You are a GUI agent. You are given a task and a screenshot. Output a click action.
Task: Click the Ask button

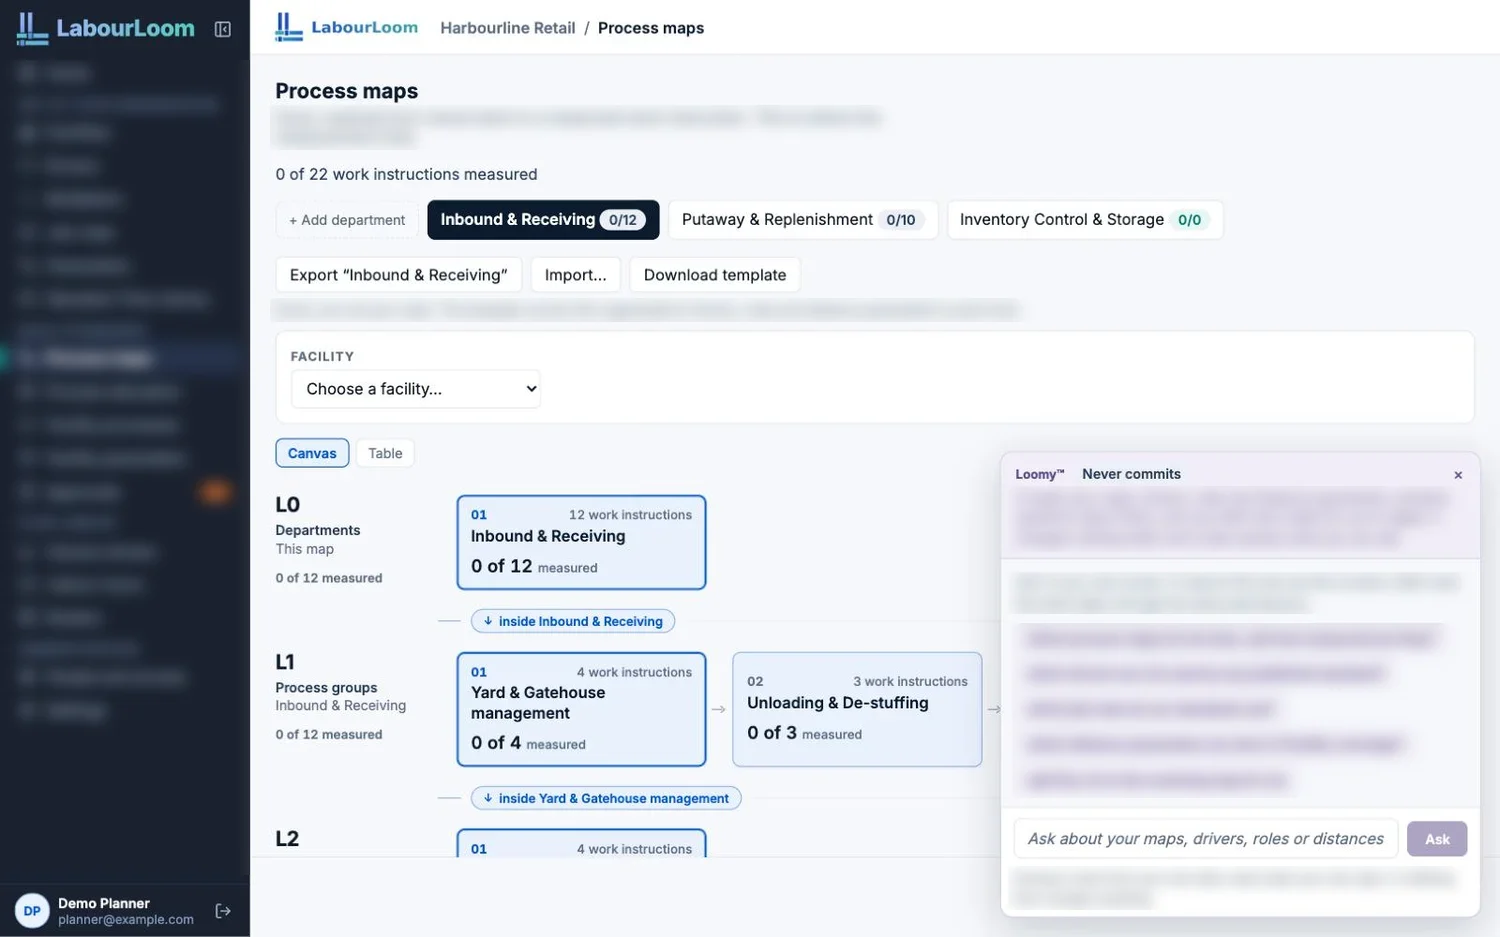click(x=1437, y=839)
